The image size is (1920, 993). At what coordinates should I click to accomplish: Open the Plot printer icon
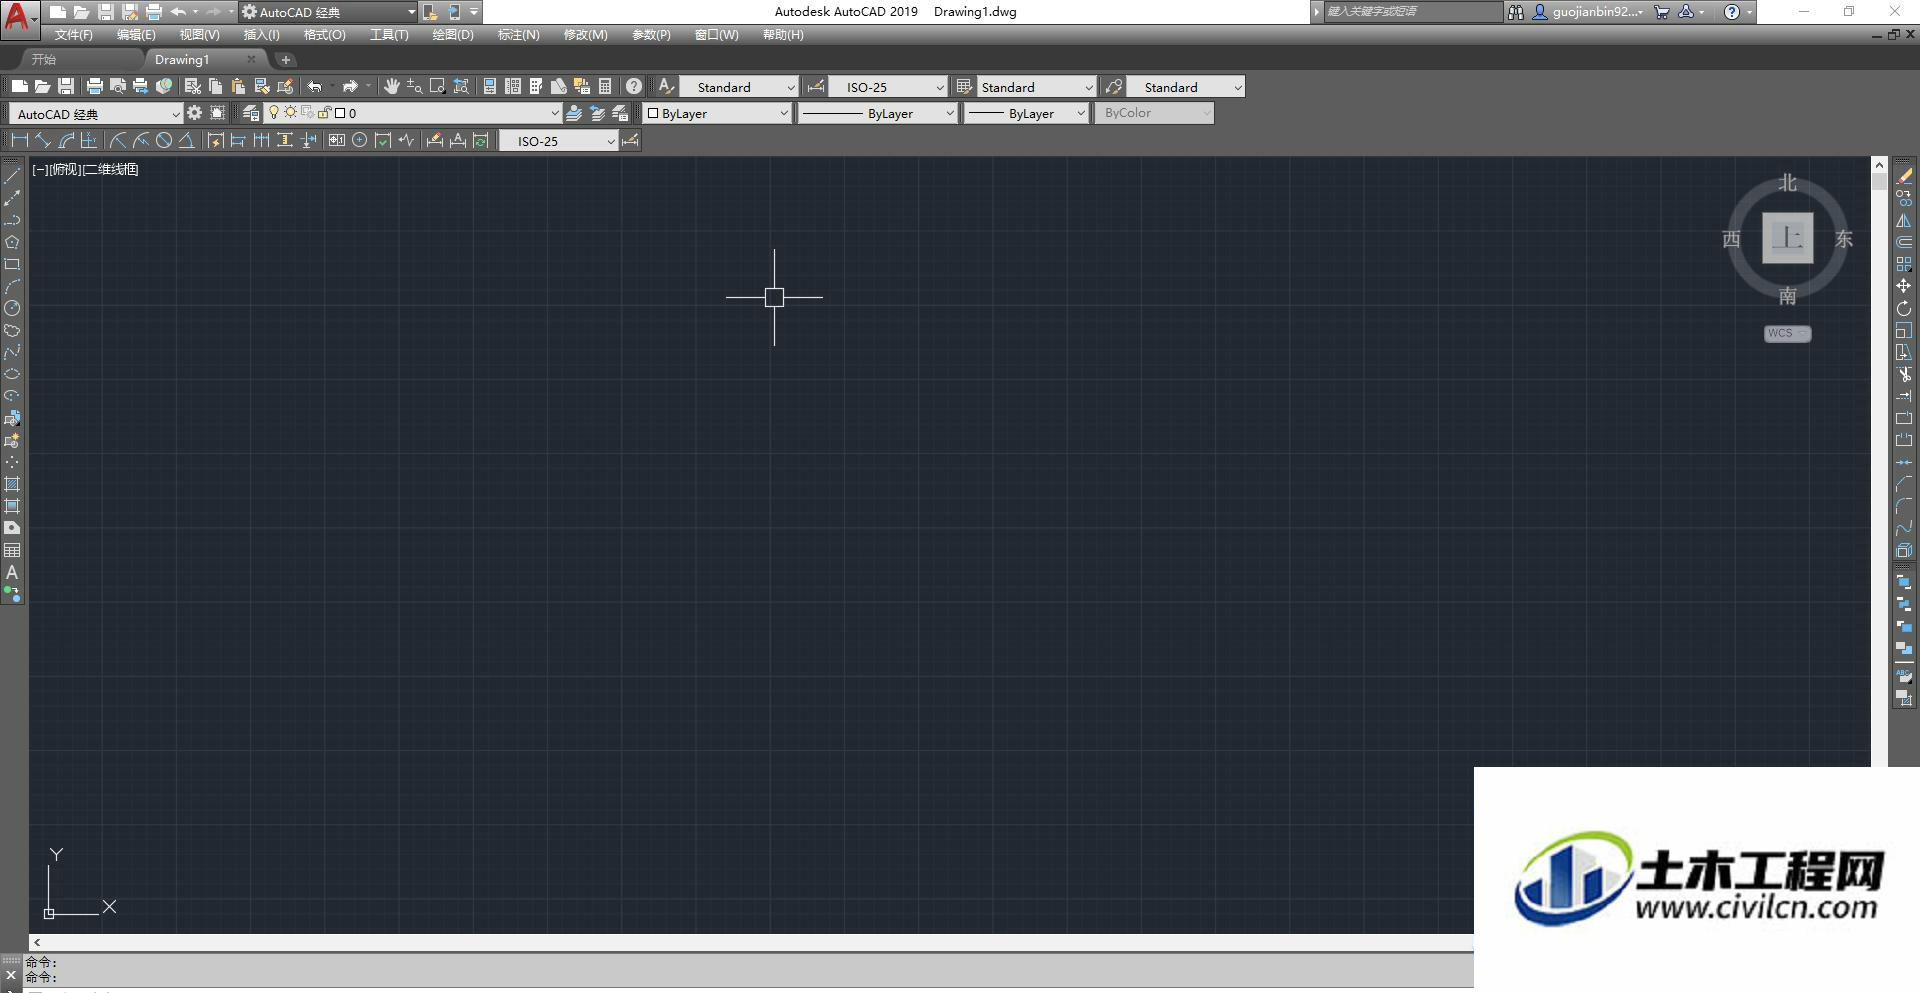[x=95, y=86]
